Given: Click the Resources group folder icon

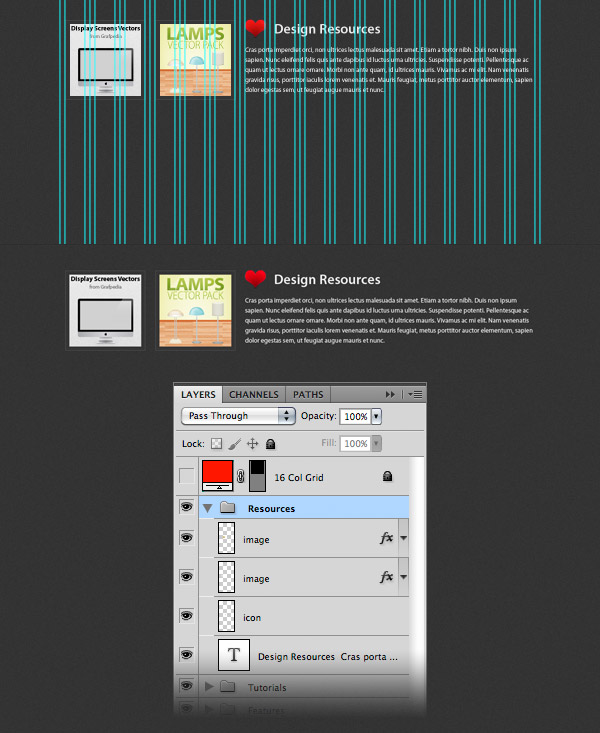Looking at the screenshot, I should pyautogui.click(x=227, y=507).
